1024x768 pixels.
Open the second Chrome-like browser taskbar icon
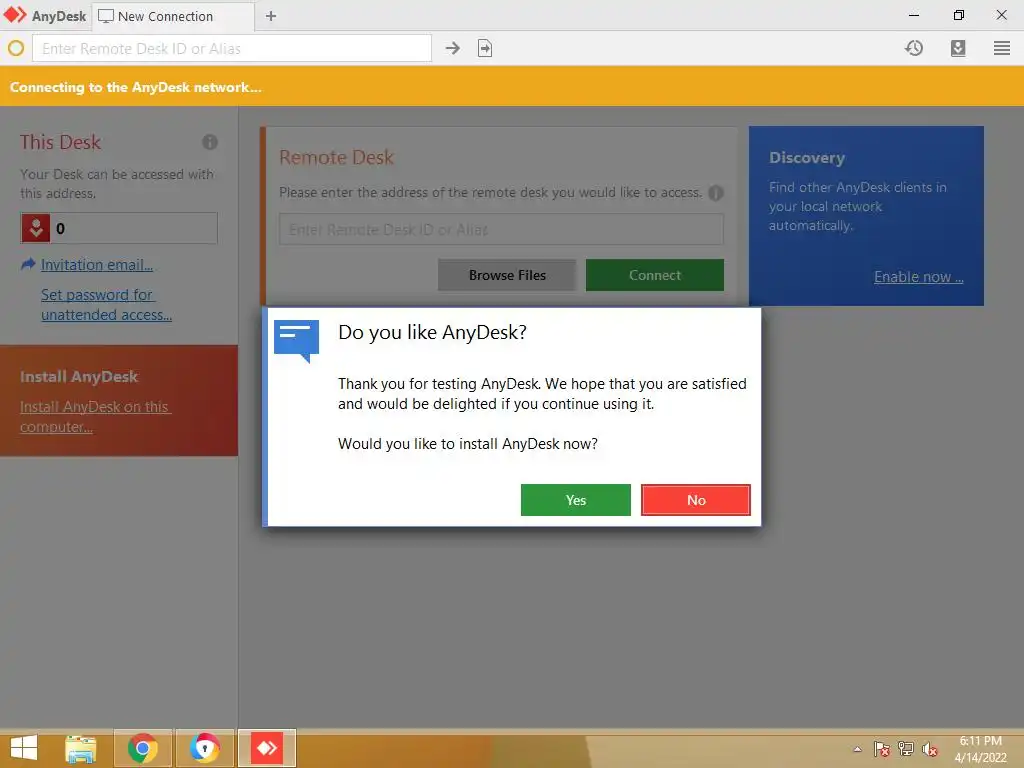[204, 748]
